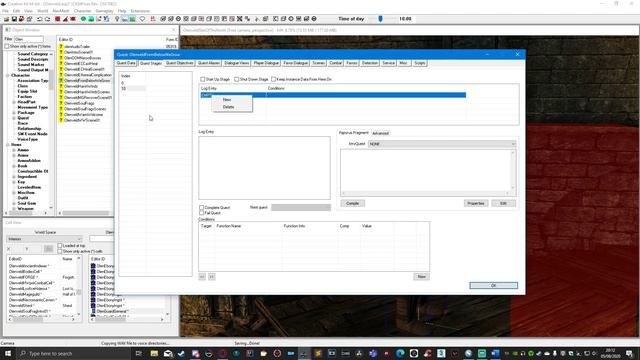Click the right arrow button below Conditions list
This screenshot has width=640, height=360.
(x=211, y=277)
